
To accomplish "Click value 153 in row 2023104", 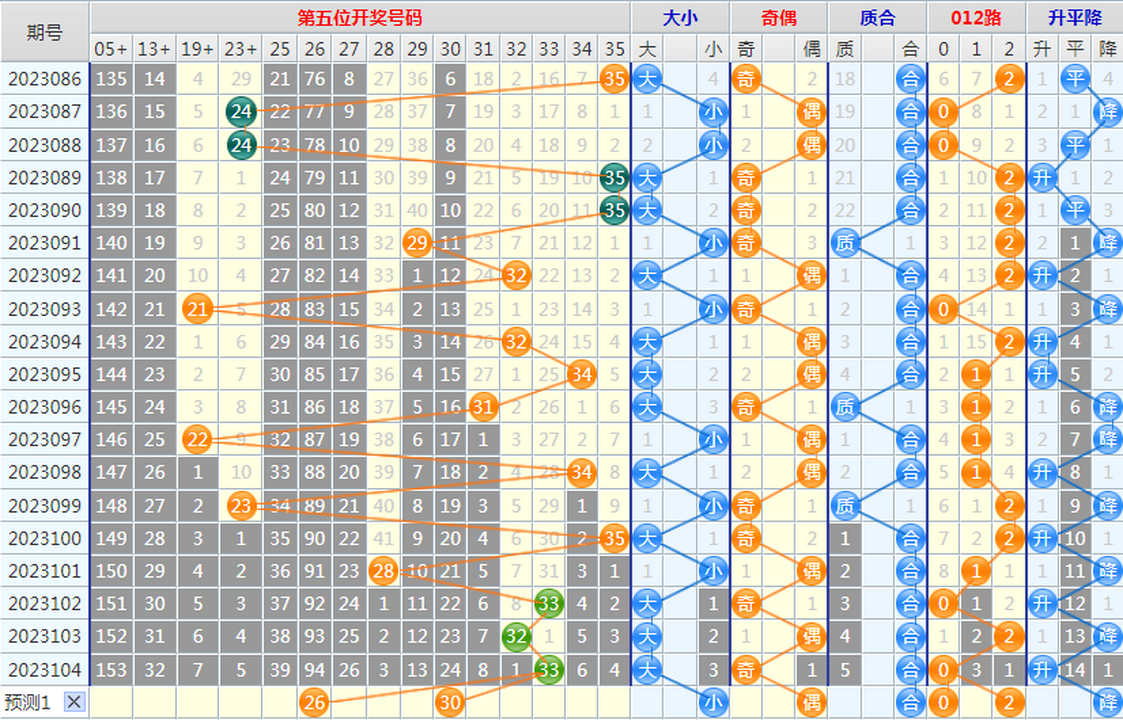I will [111, 671].
